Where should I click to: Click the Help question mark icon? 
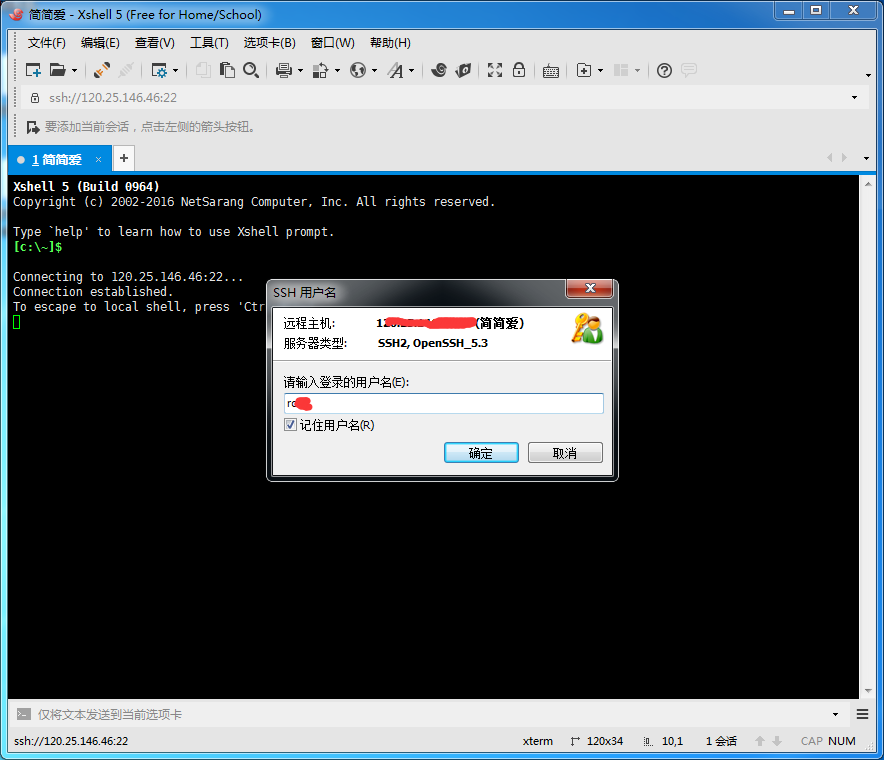click(x=664, y=70)
